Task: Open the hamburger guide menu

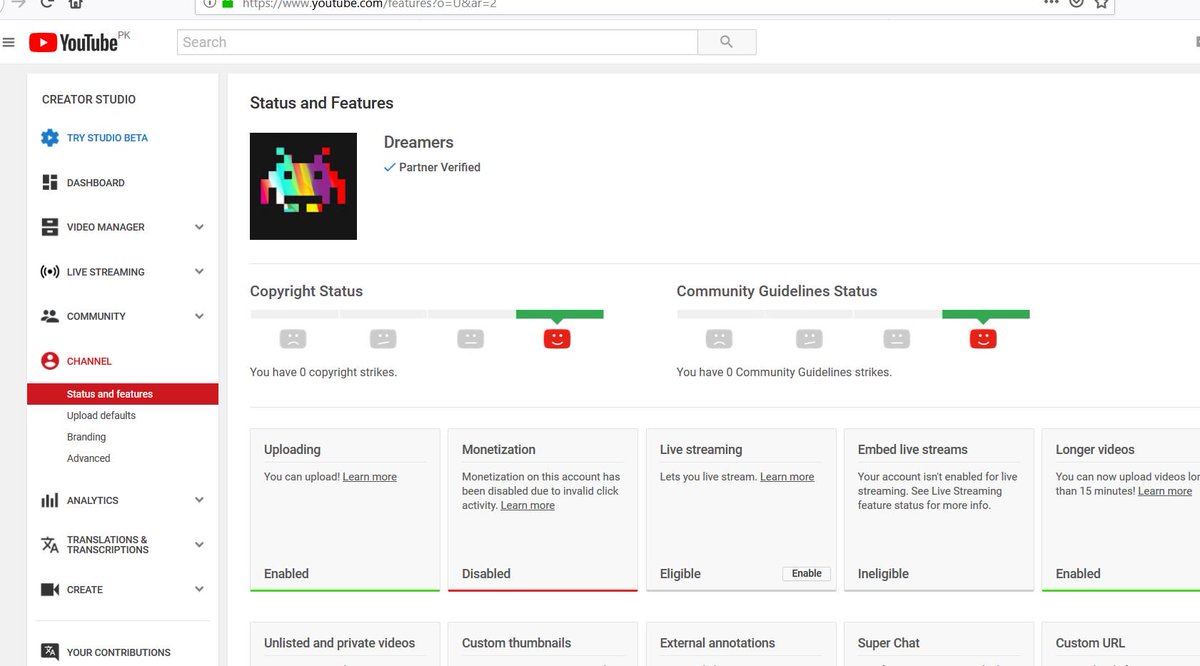Action: tap(8, 42)
